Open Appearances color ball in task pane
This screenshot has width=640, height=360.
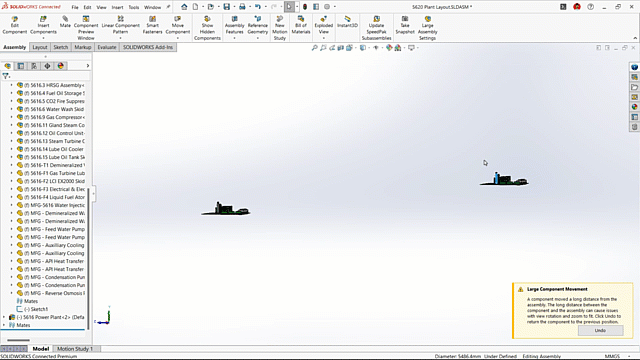(634, 107)
